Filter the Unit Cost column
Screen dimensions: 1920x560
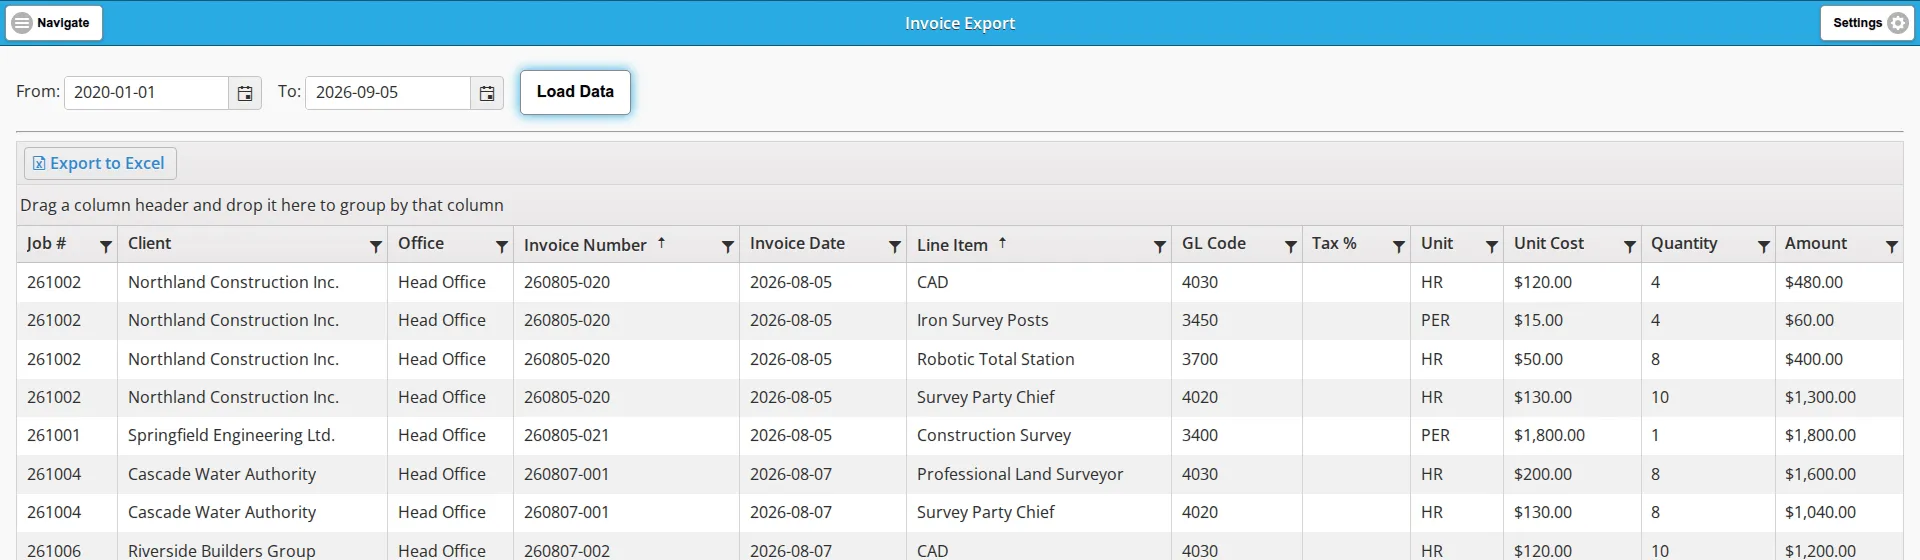click(1630, 246)
